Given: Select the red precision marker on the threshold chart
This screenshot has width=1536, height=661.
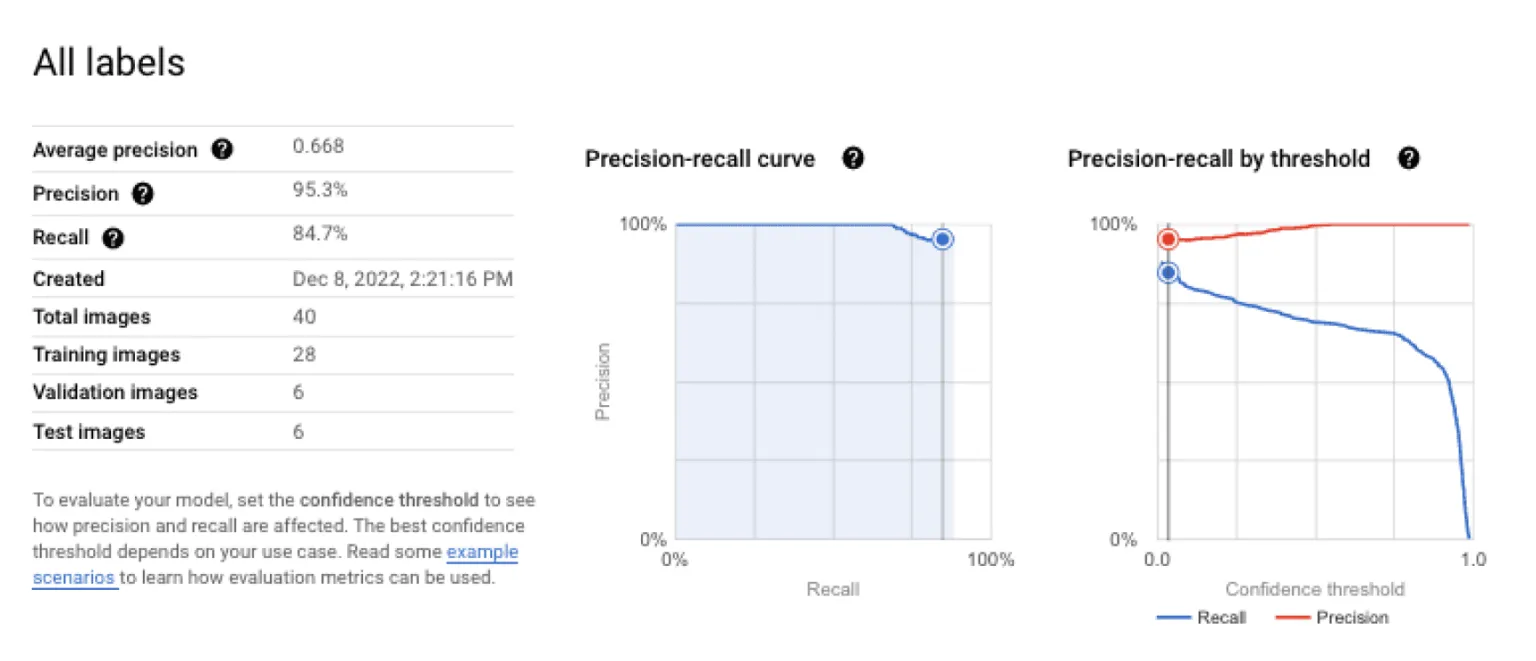Looking at the screenshot, I should coord(1166,240).
